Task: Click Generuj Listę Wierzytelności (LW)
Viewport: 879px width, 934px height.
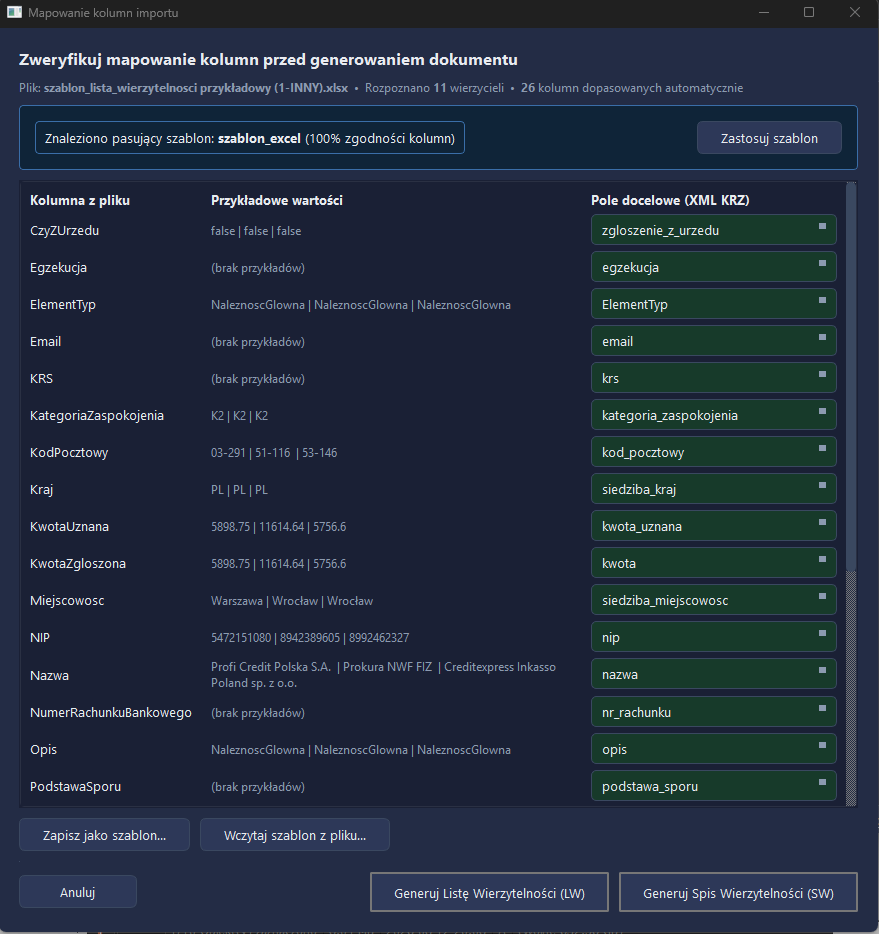Action: (x=489, y=892)
